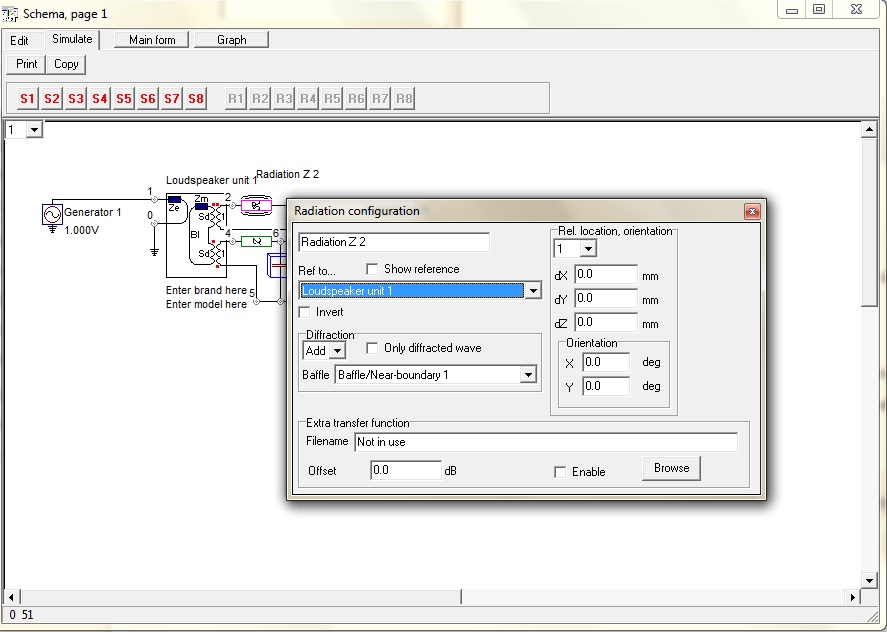Viewport: 887px width, 632px height.
Task: Click the greyed R6 result button
Action: click(x=356, y=98)
